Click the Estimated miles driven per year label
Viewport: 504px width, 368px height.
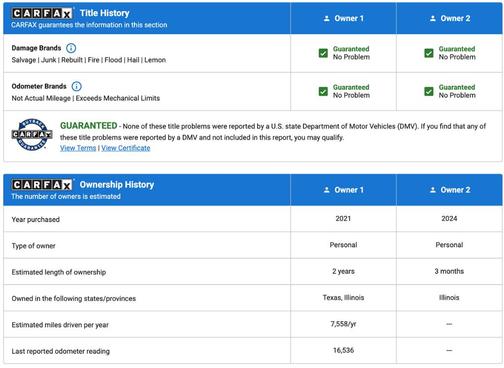point(60,325)
